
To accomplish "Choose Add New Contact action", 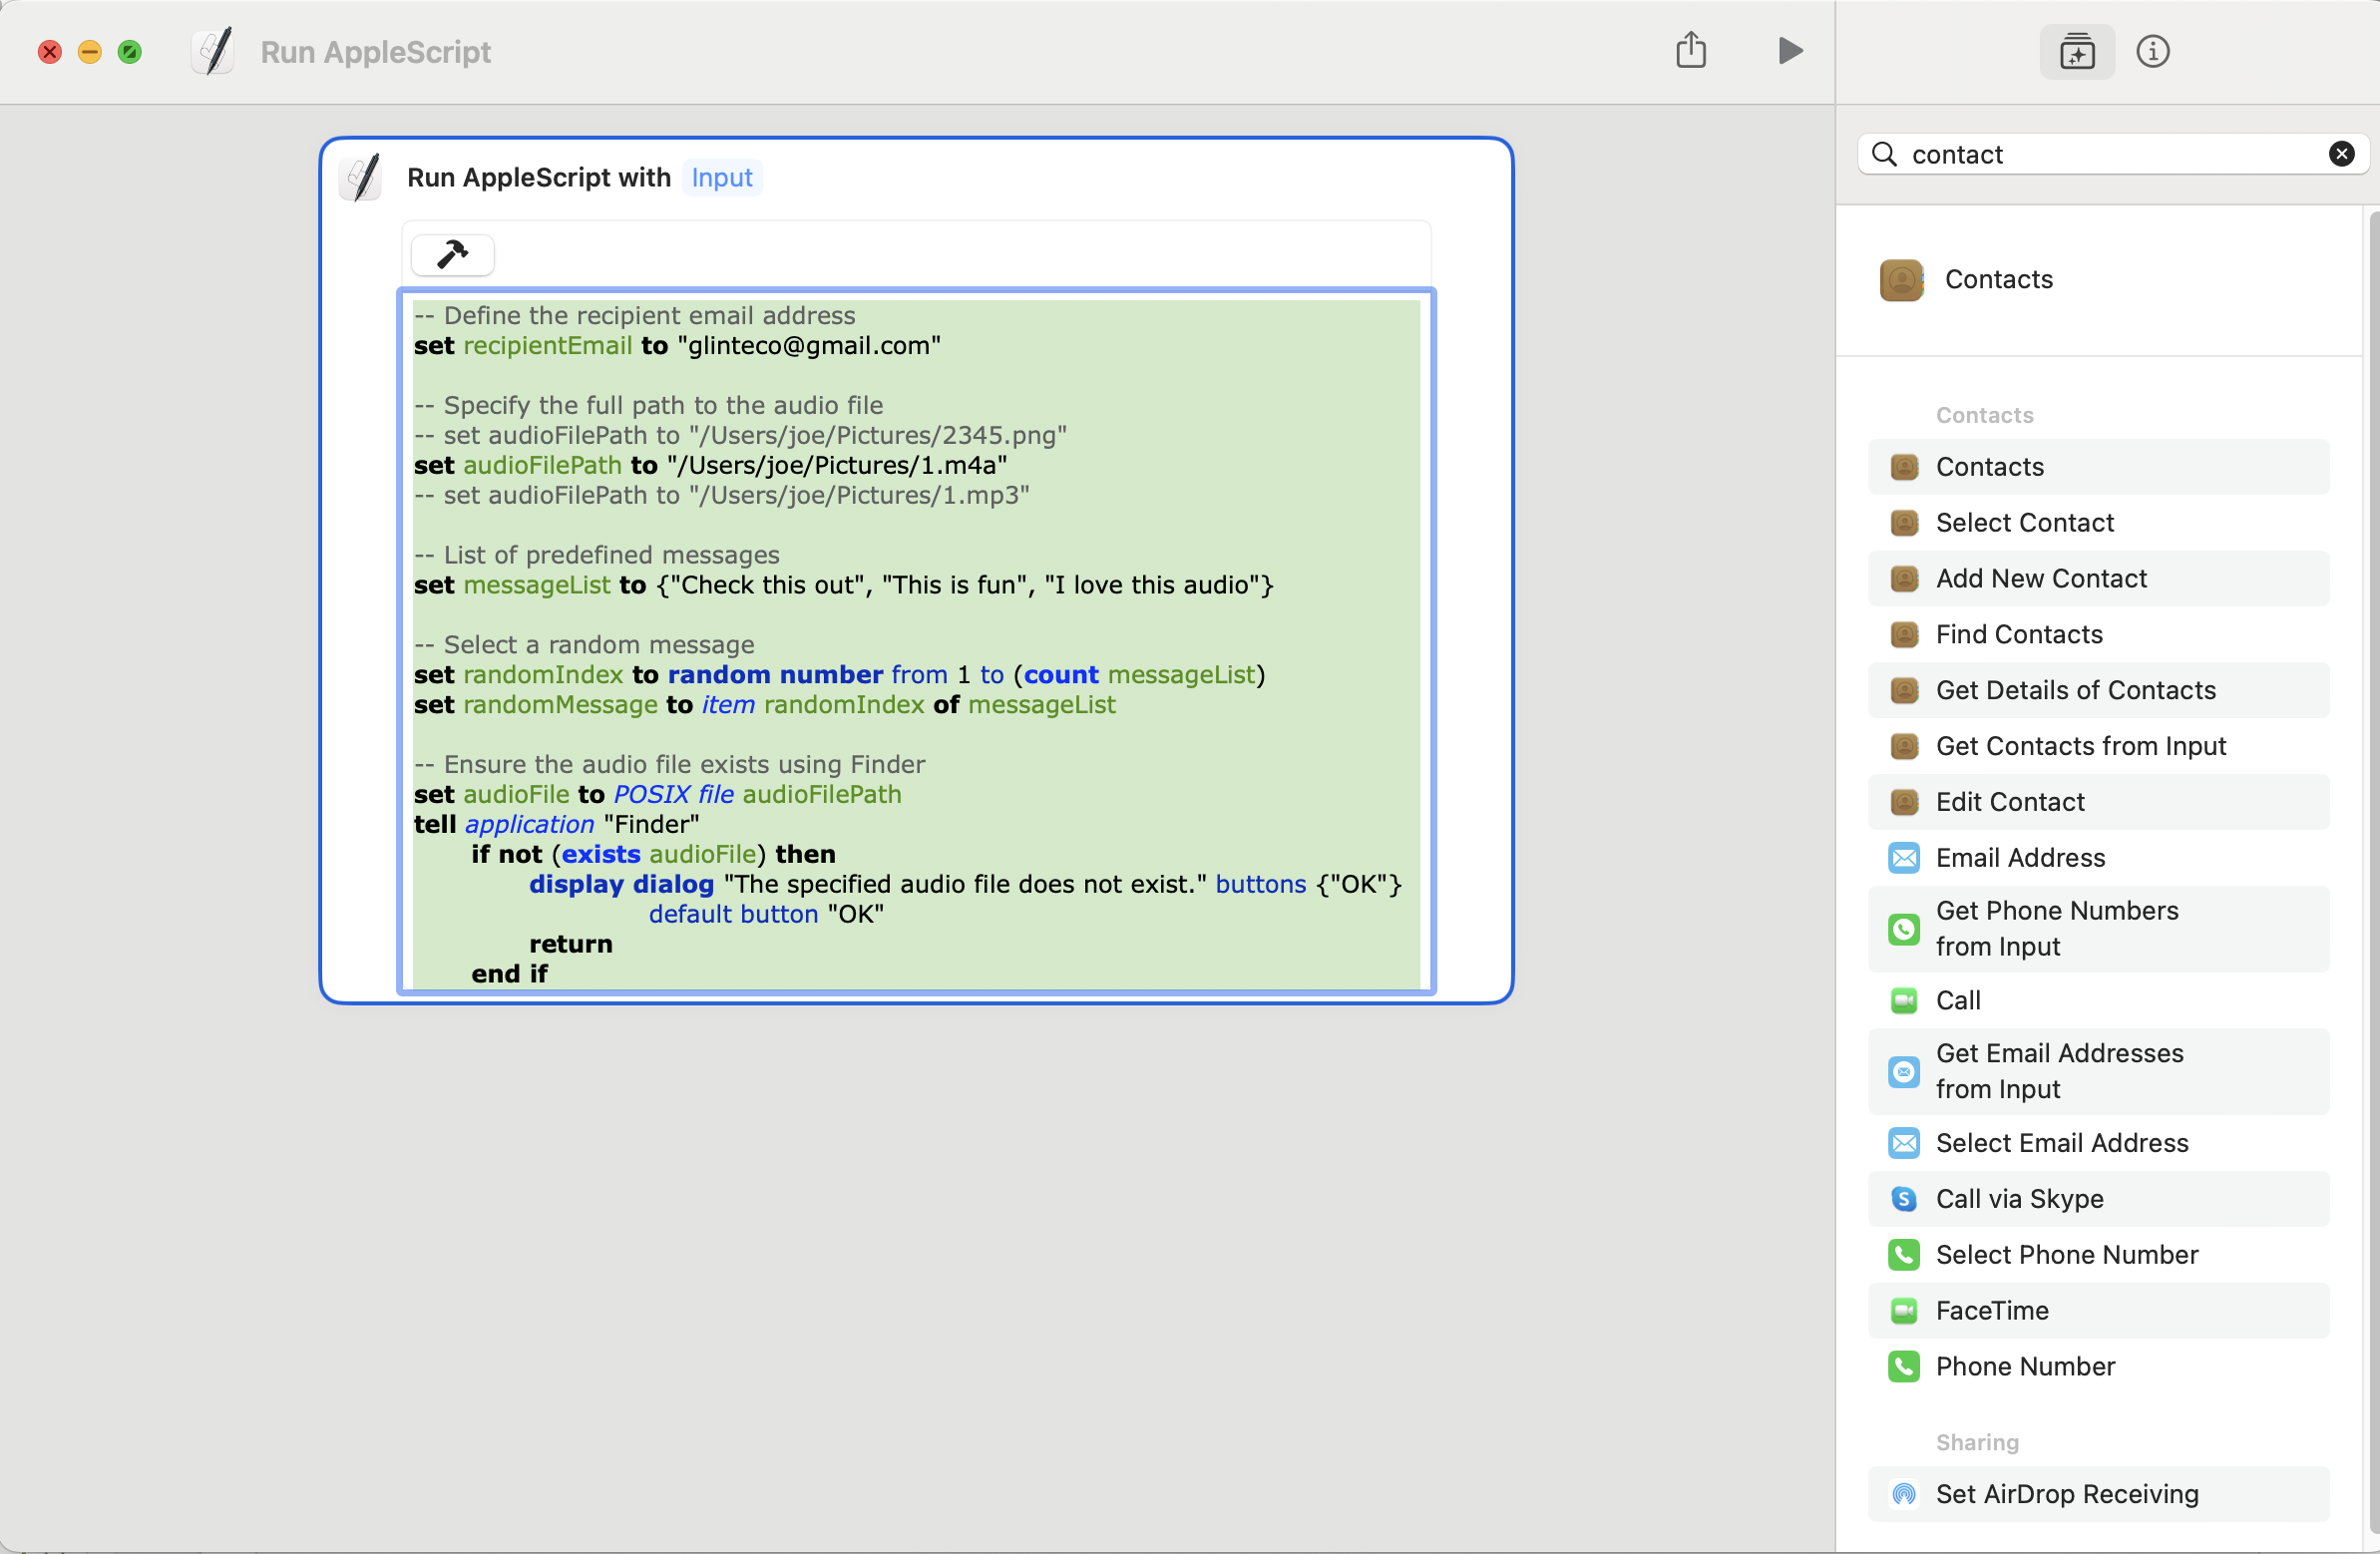I will click(x=2098, y=579).
